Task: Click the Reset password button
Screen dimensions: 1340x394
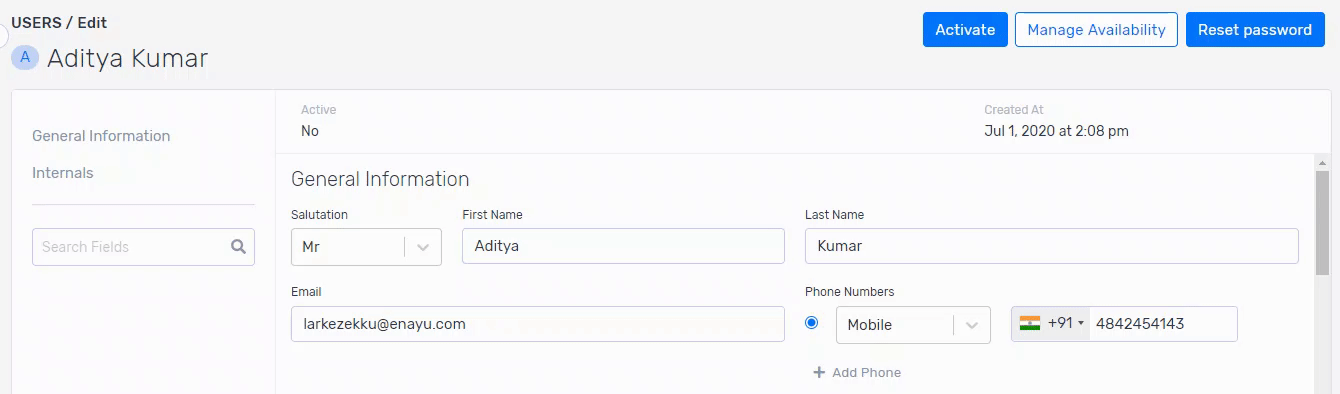Action: tap(1255, 30)
